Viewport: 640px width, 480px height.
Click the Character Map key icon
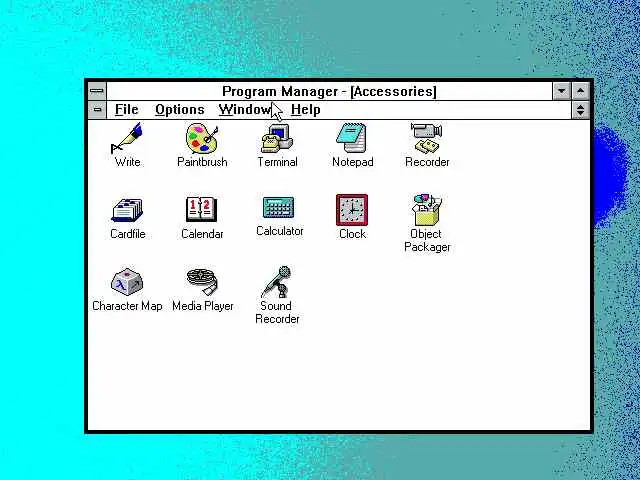127,282
